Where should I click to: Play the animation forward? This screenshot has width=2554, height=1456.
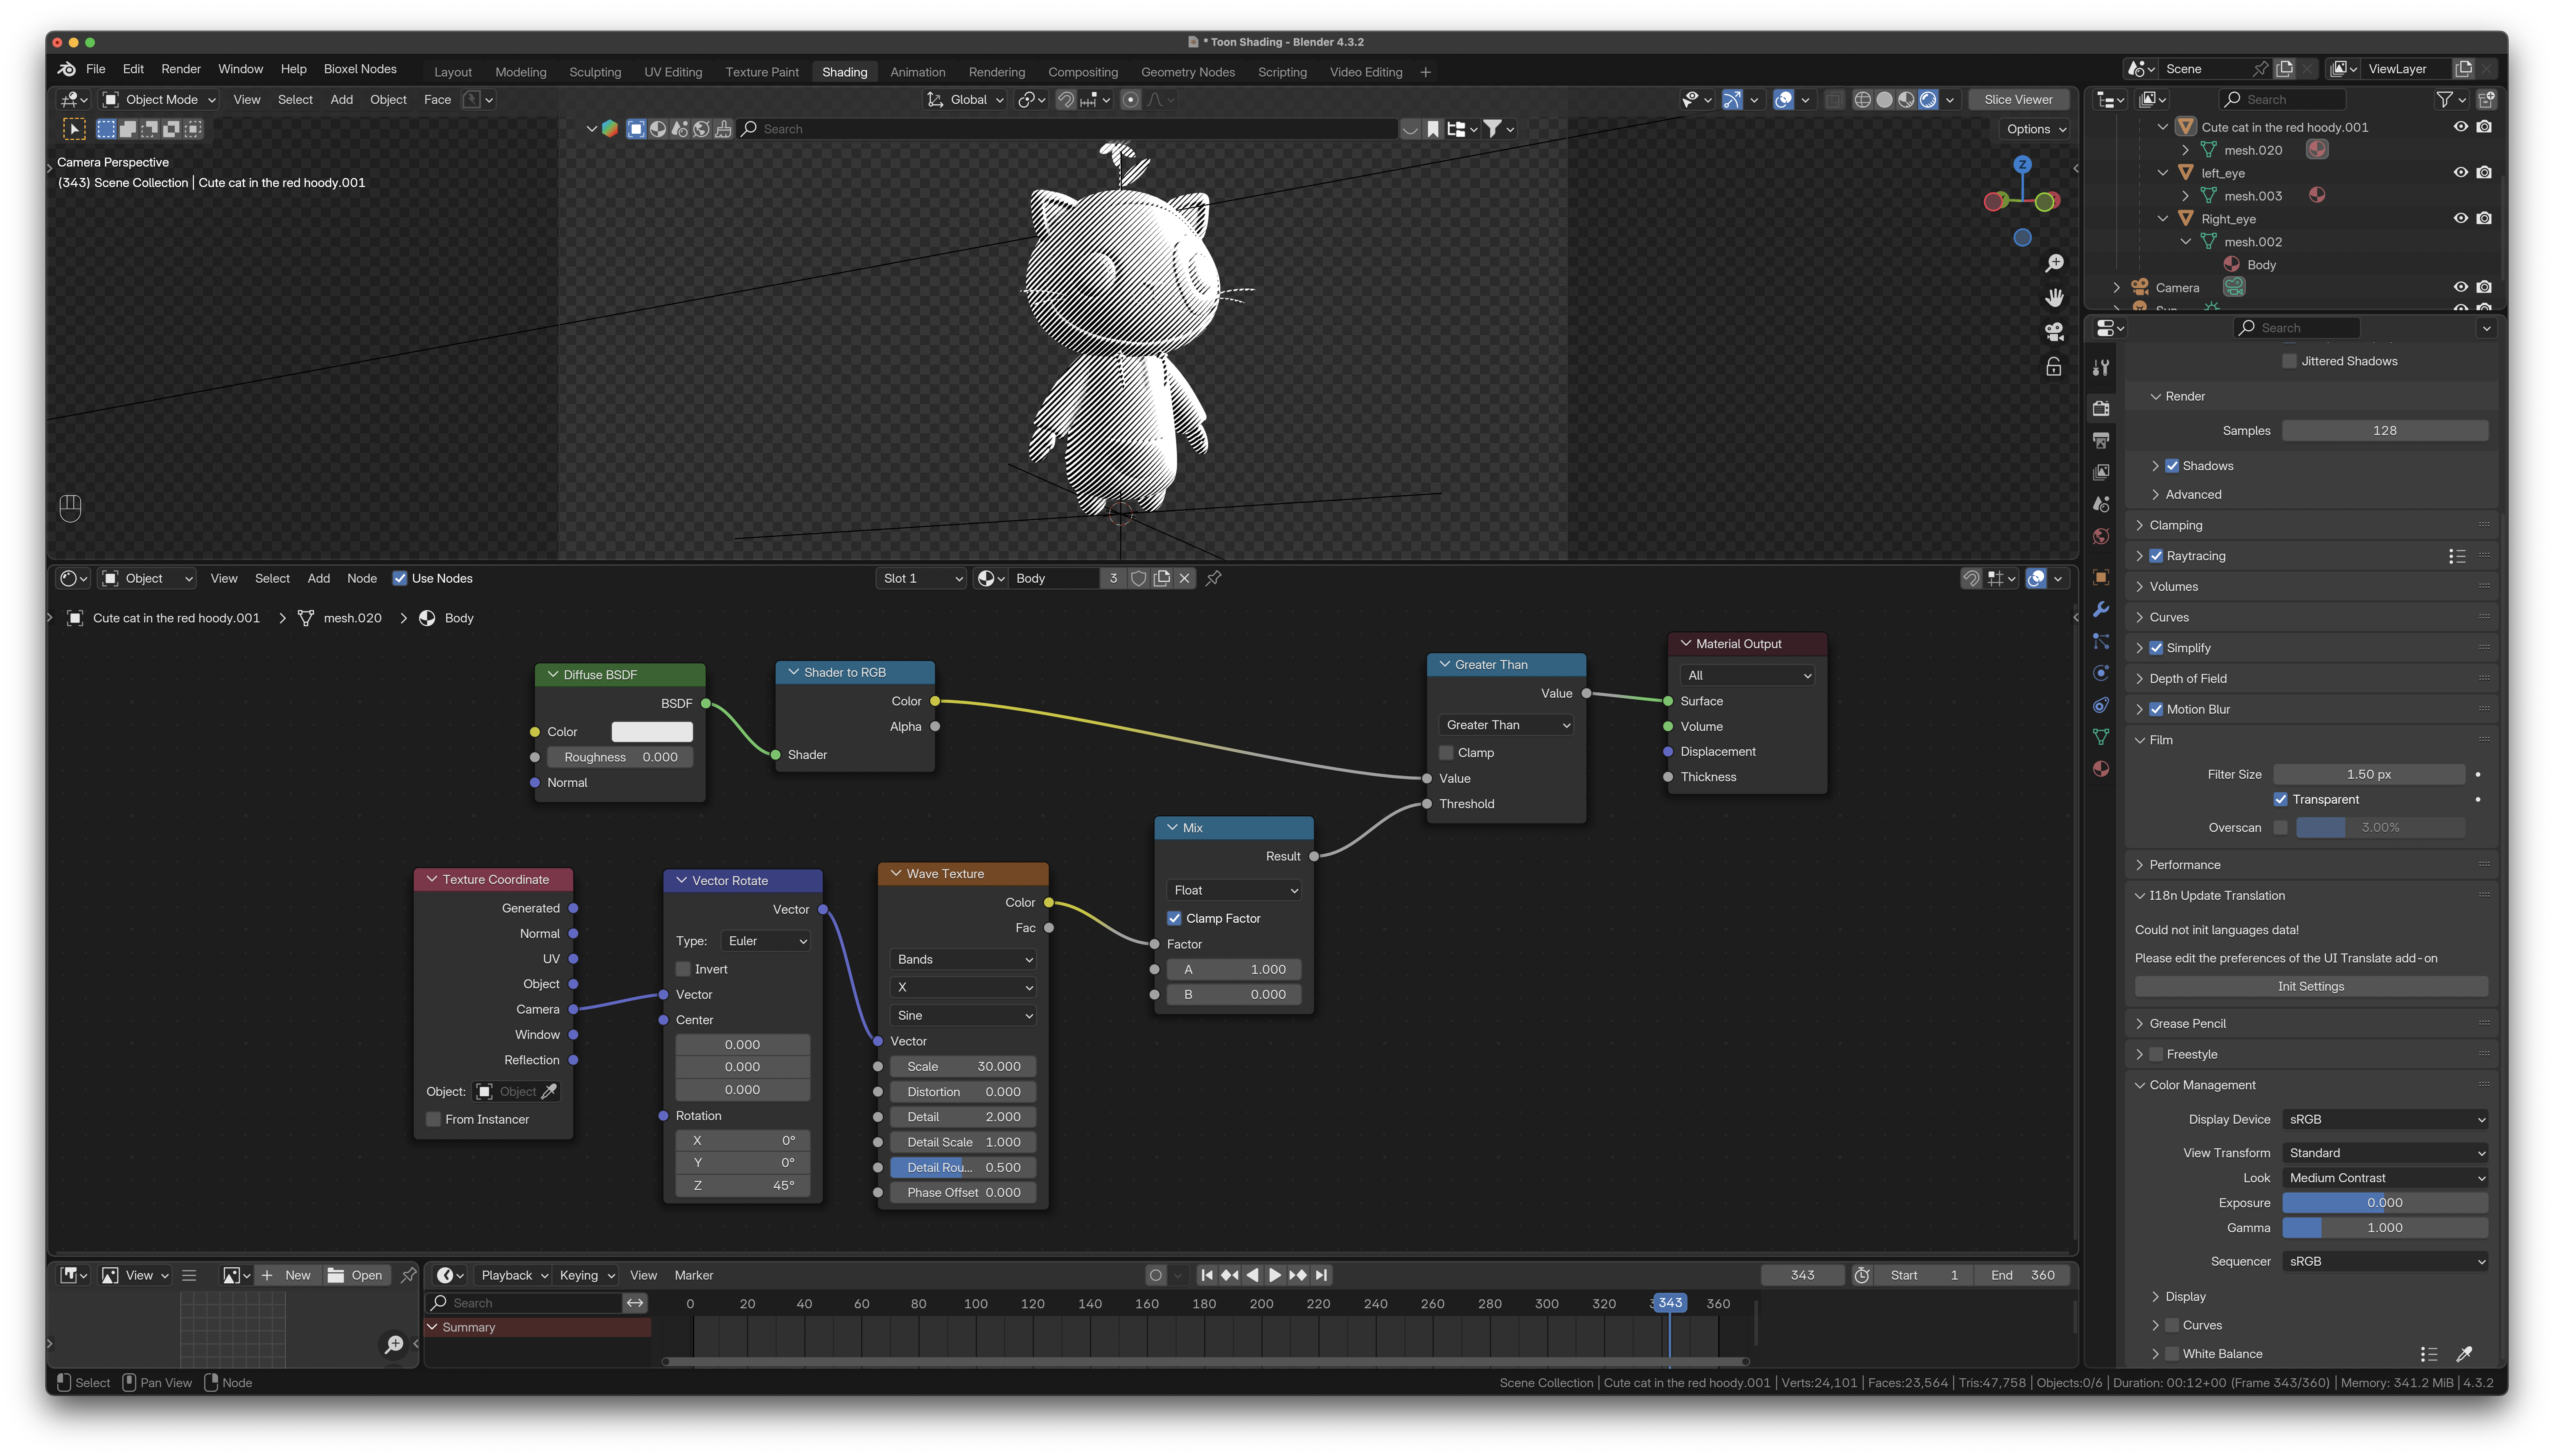1275,1275
